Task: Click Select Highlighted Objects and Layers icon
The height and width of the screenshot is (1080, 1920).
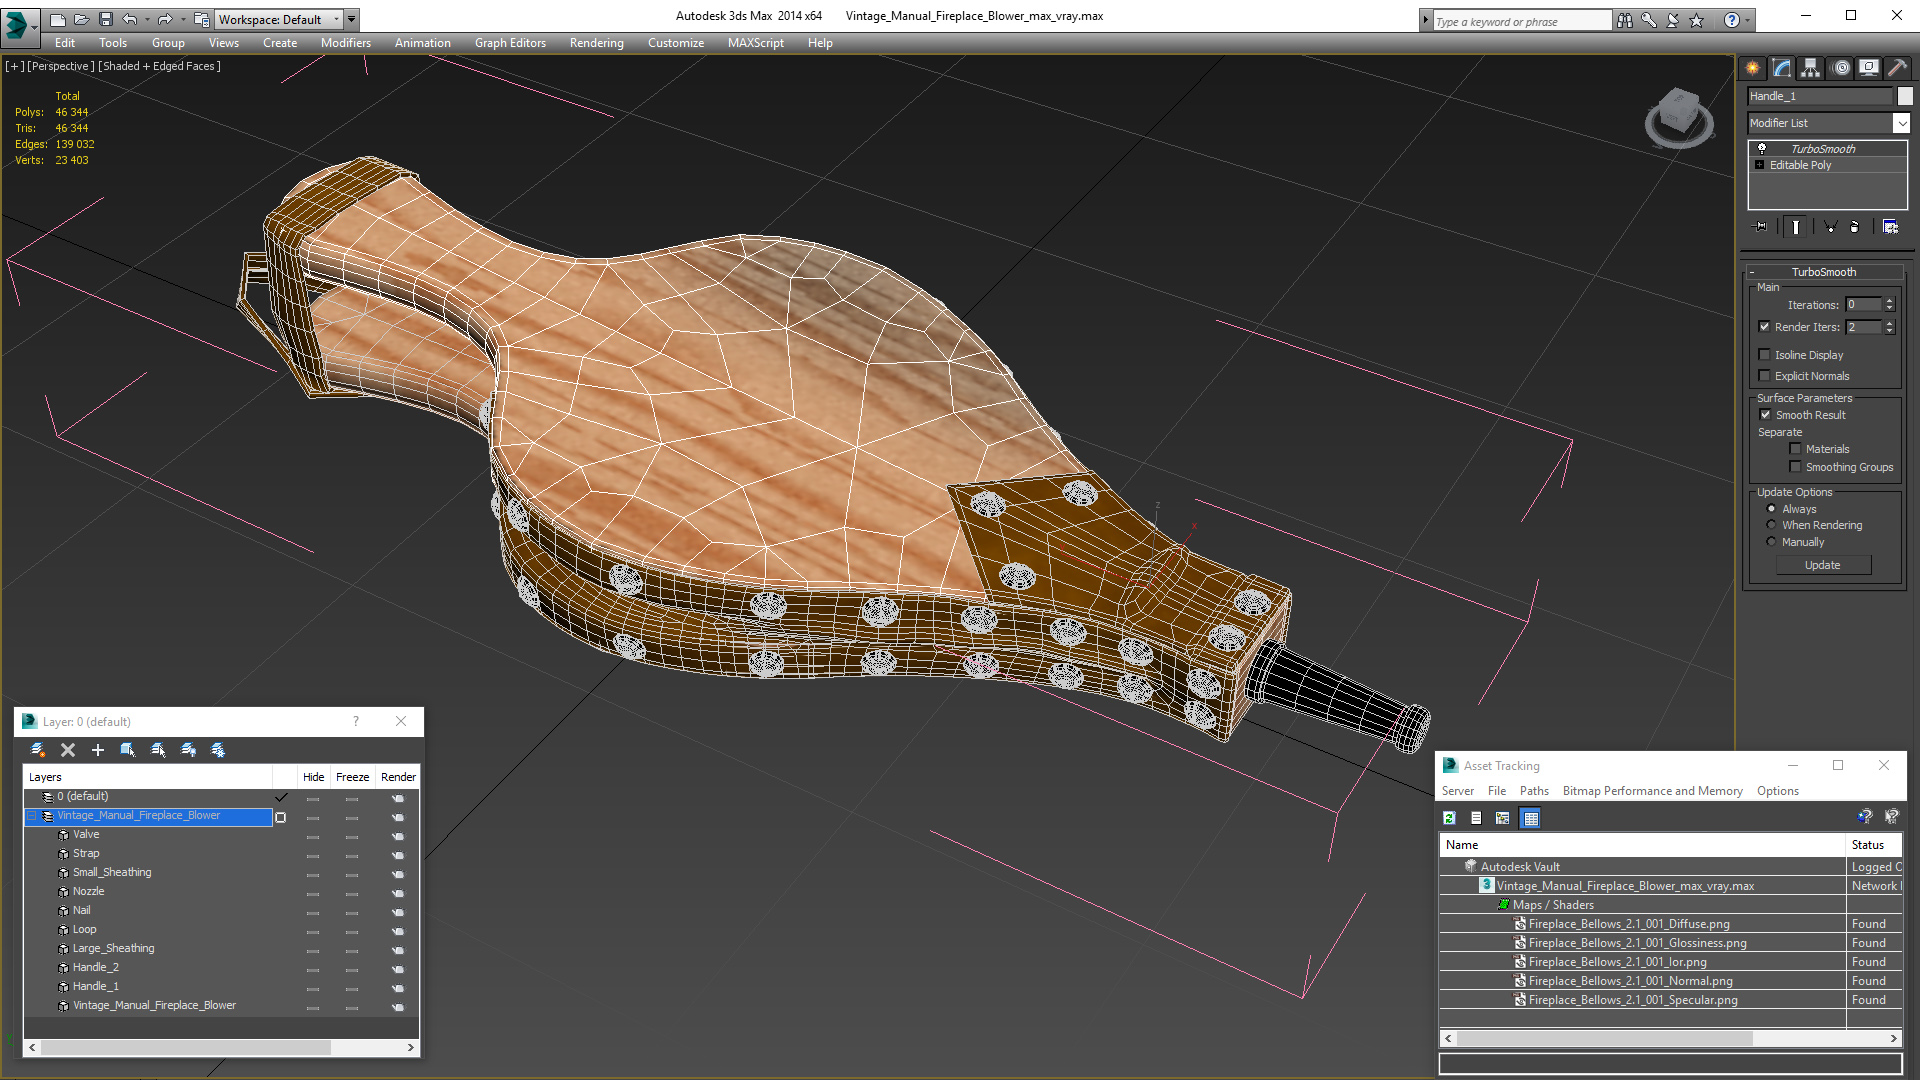Action: (128, 750)
